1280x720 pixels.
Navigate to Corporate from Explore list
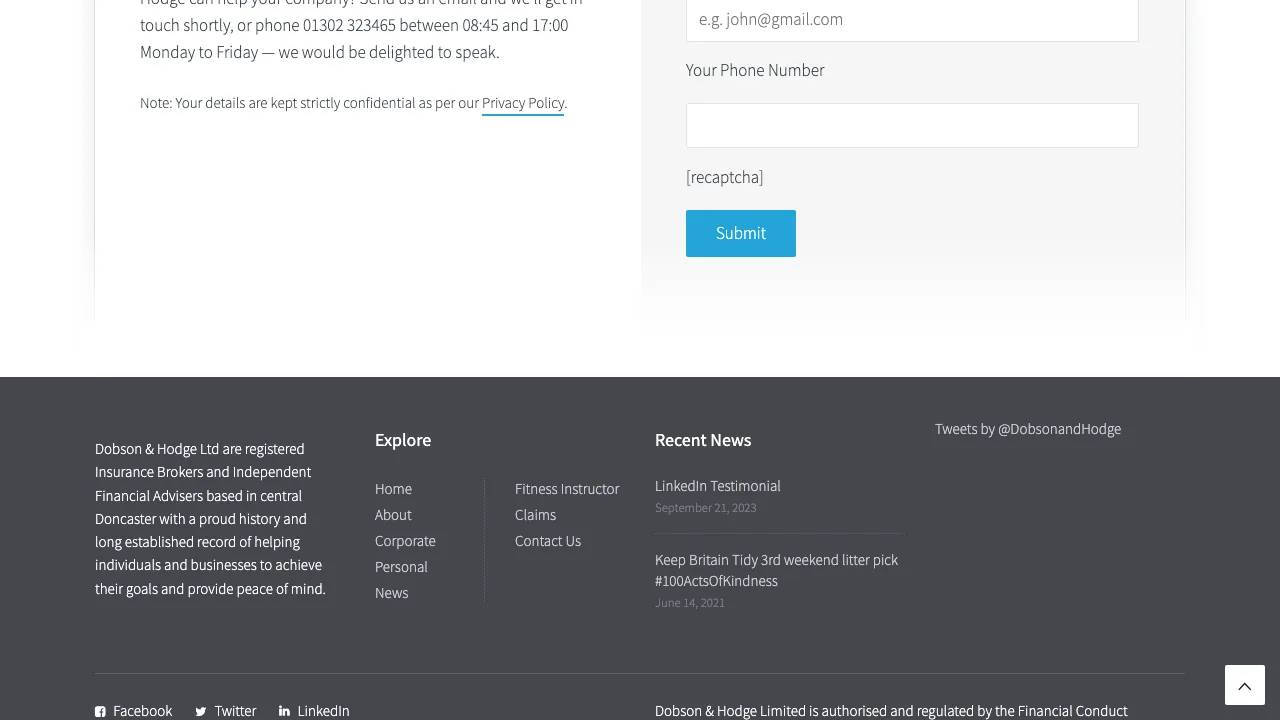click(405, 541)
